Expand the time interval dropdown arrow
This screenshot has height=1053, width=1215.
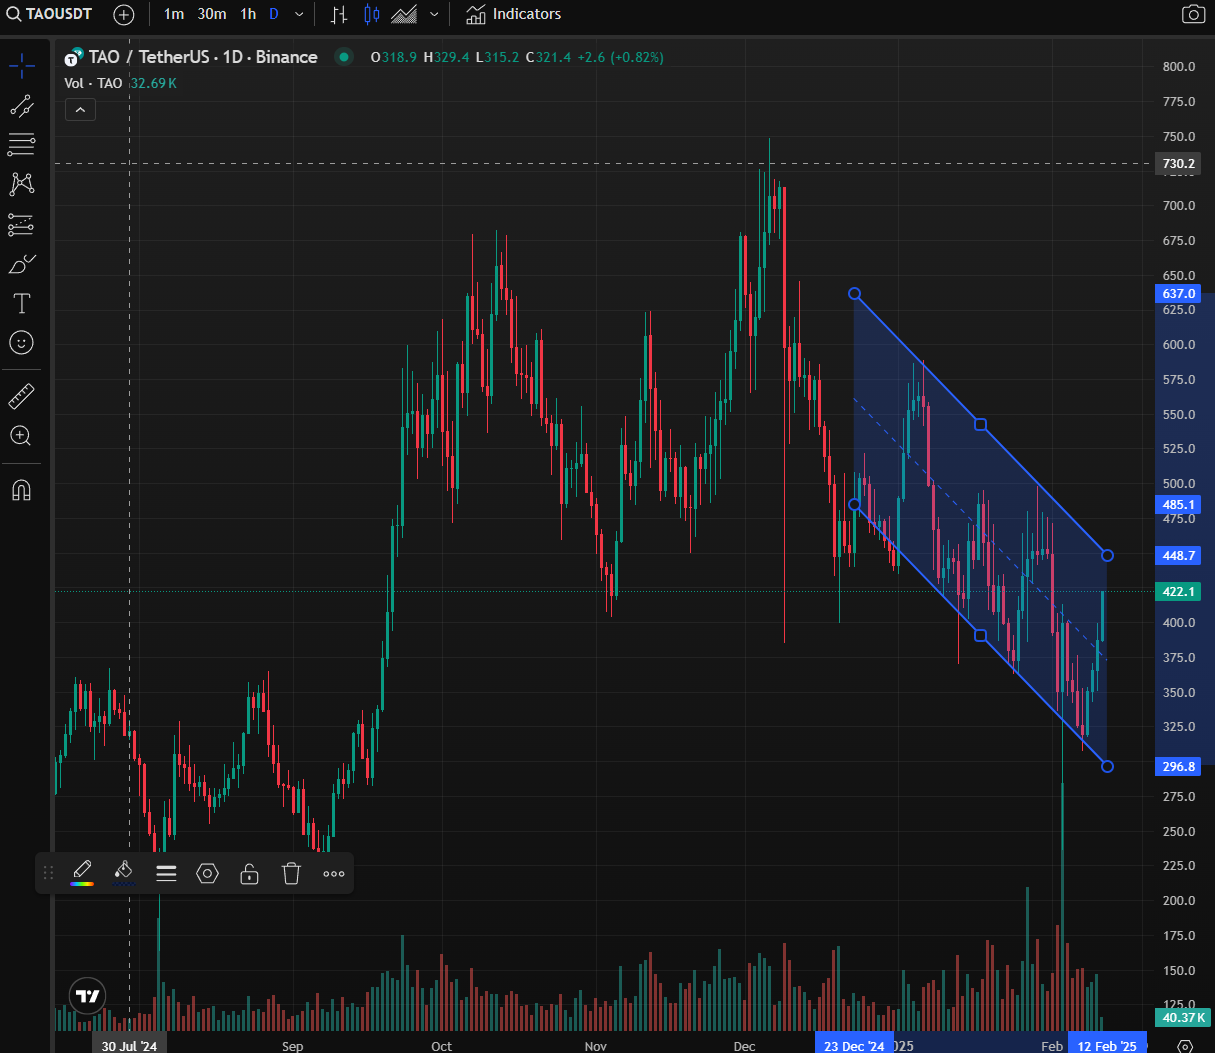299,14
